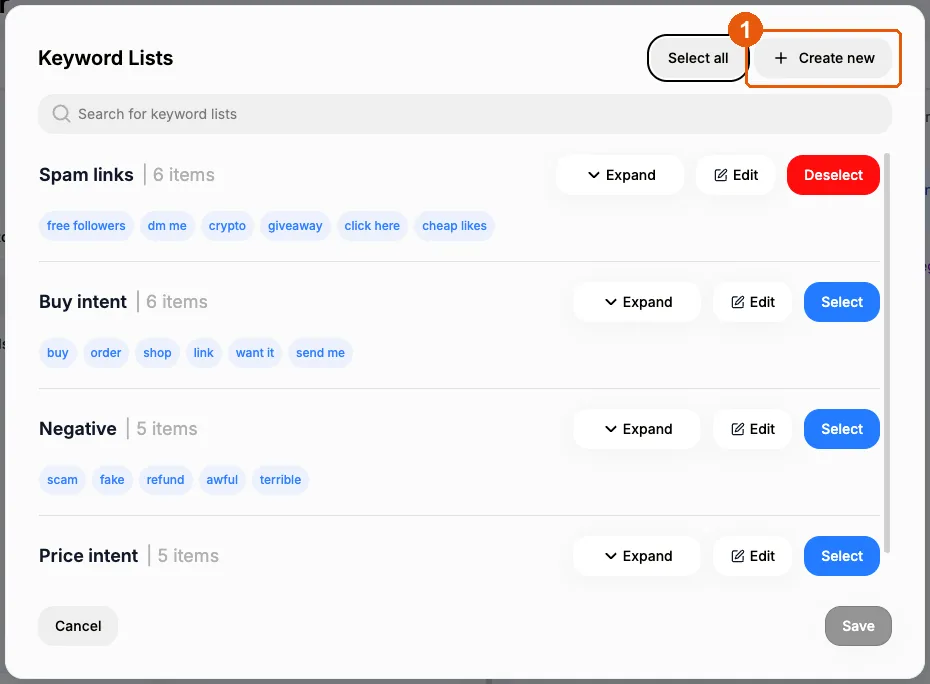Click the Cancel button
930x684 pixels.
click(78, 626)
